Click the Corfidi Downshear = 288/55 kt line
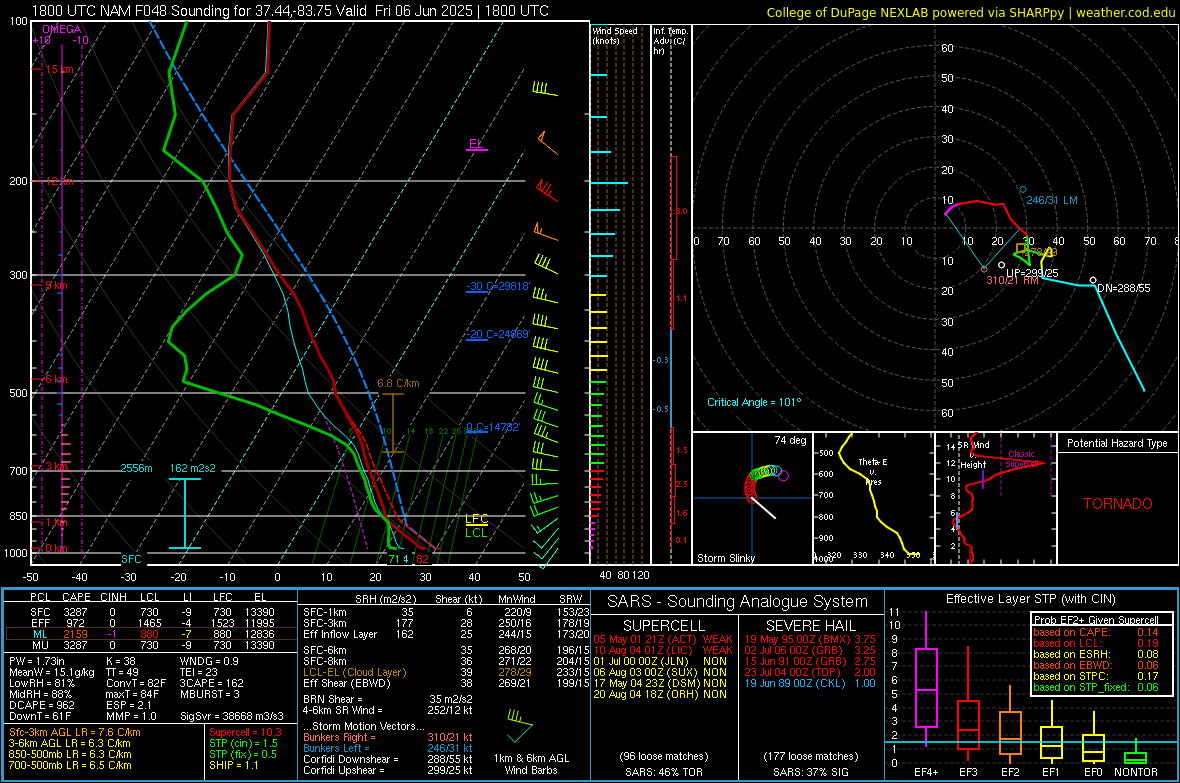The width and height of the screenshot is (1180, 783). pos(388,759)
